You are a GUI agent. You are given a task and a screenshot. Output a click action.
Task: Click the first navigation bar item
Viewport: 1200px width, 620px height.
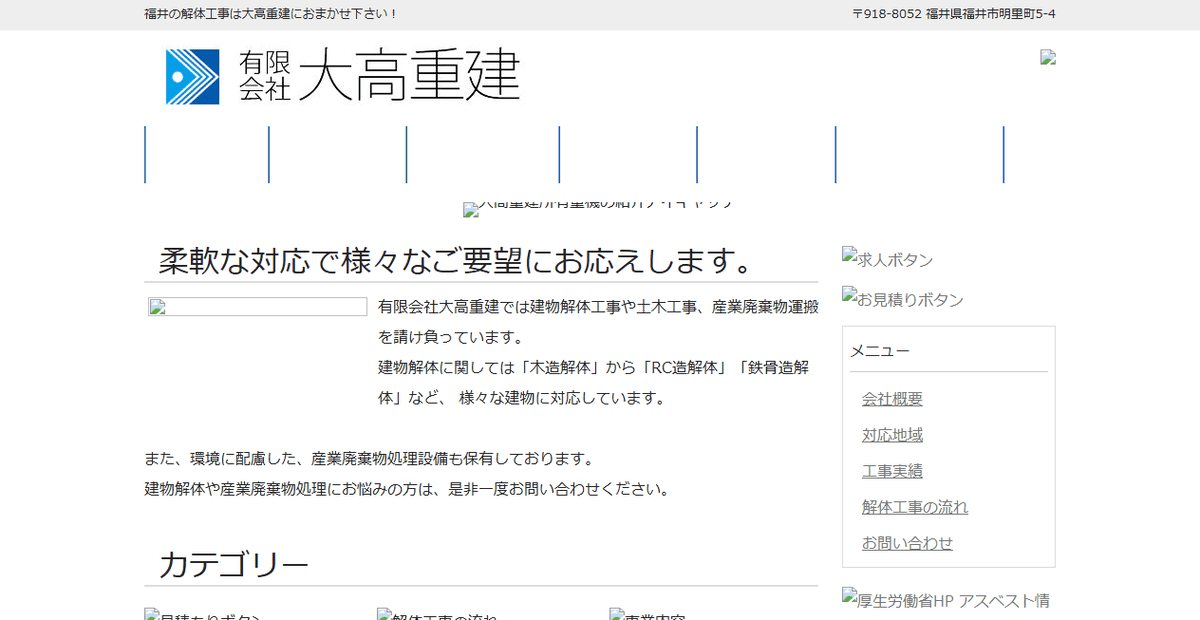point(208,154)
